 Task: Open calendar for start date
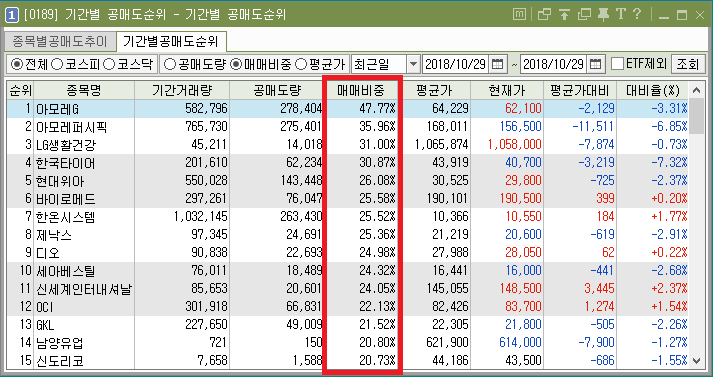pos(497,64)
